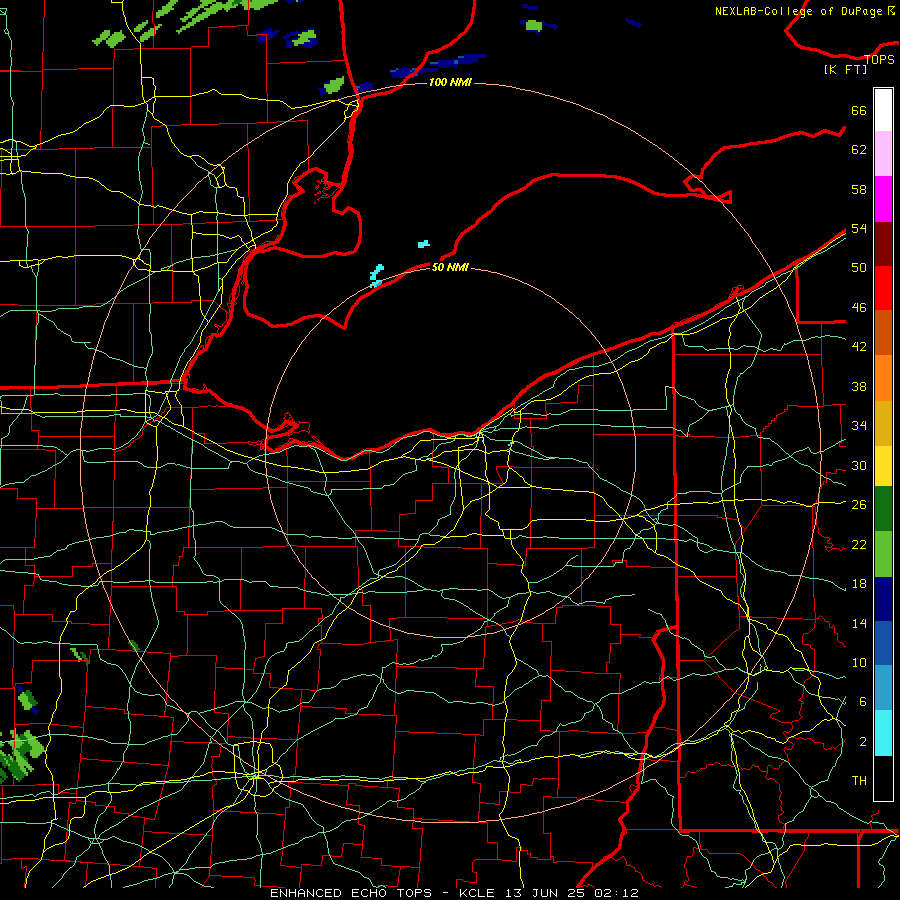The width and height of the screenshot is (900, 900).
Task: Click the 'TH' legend label
Action: (x=859, y=780)
